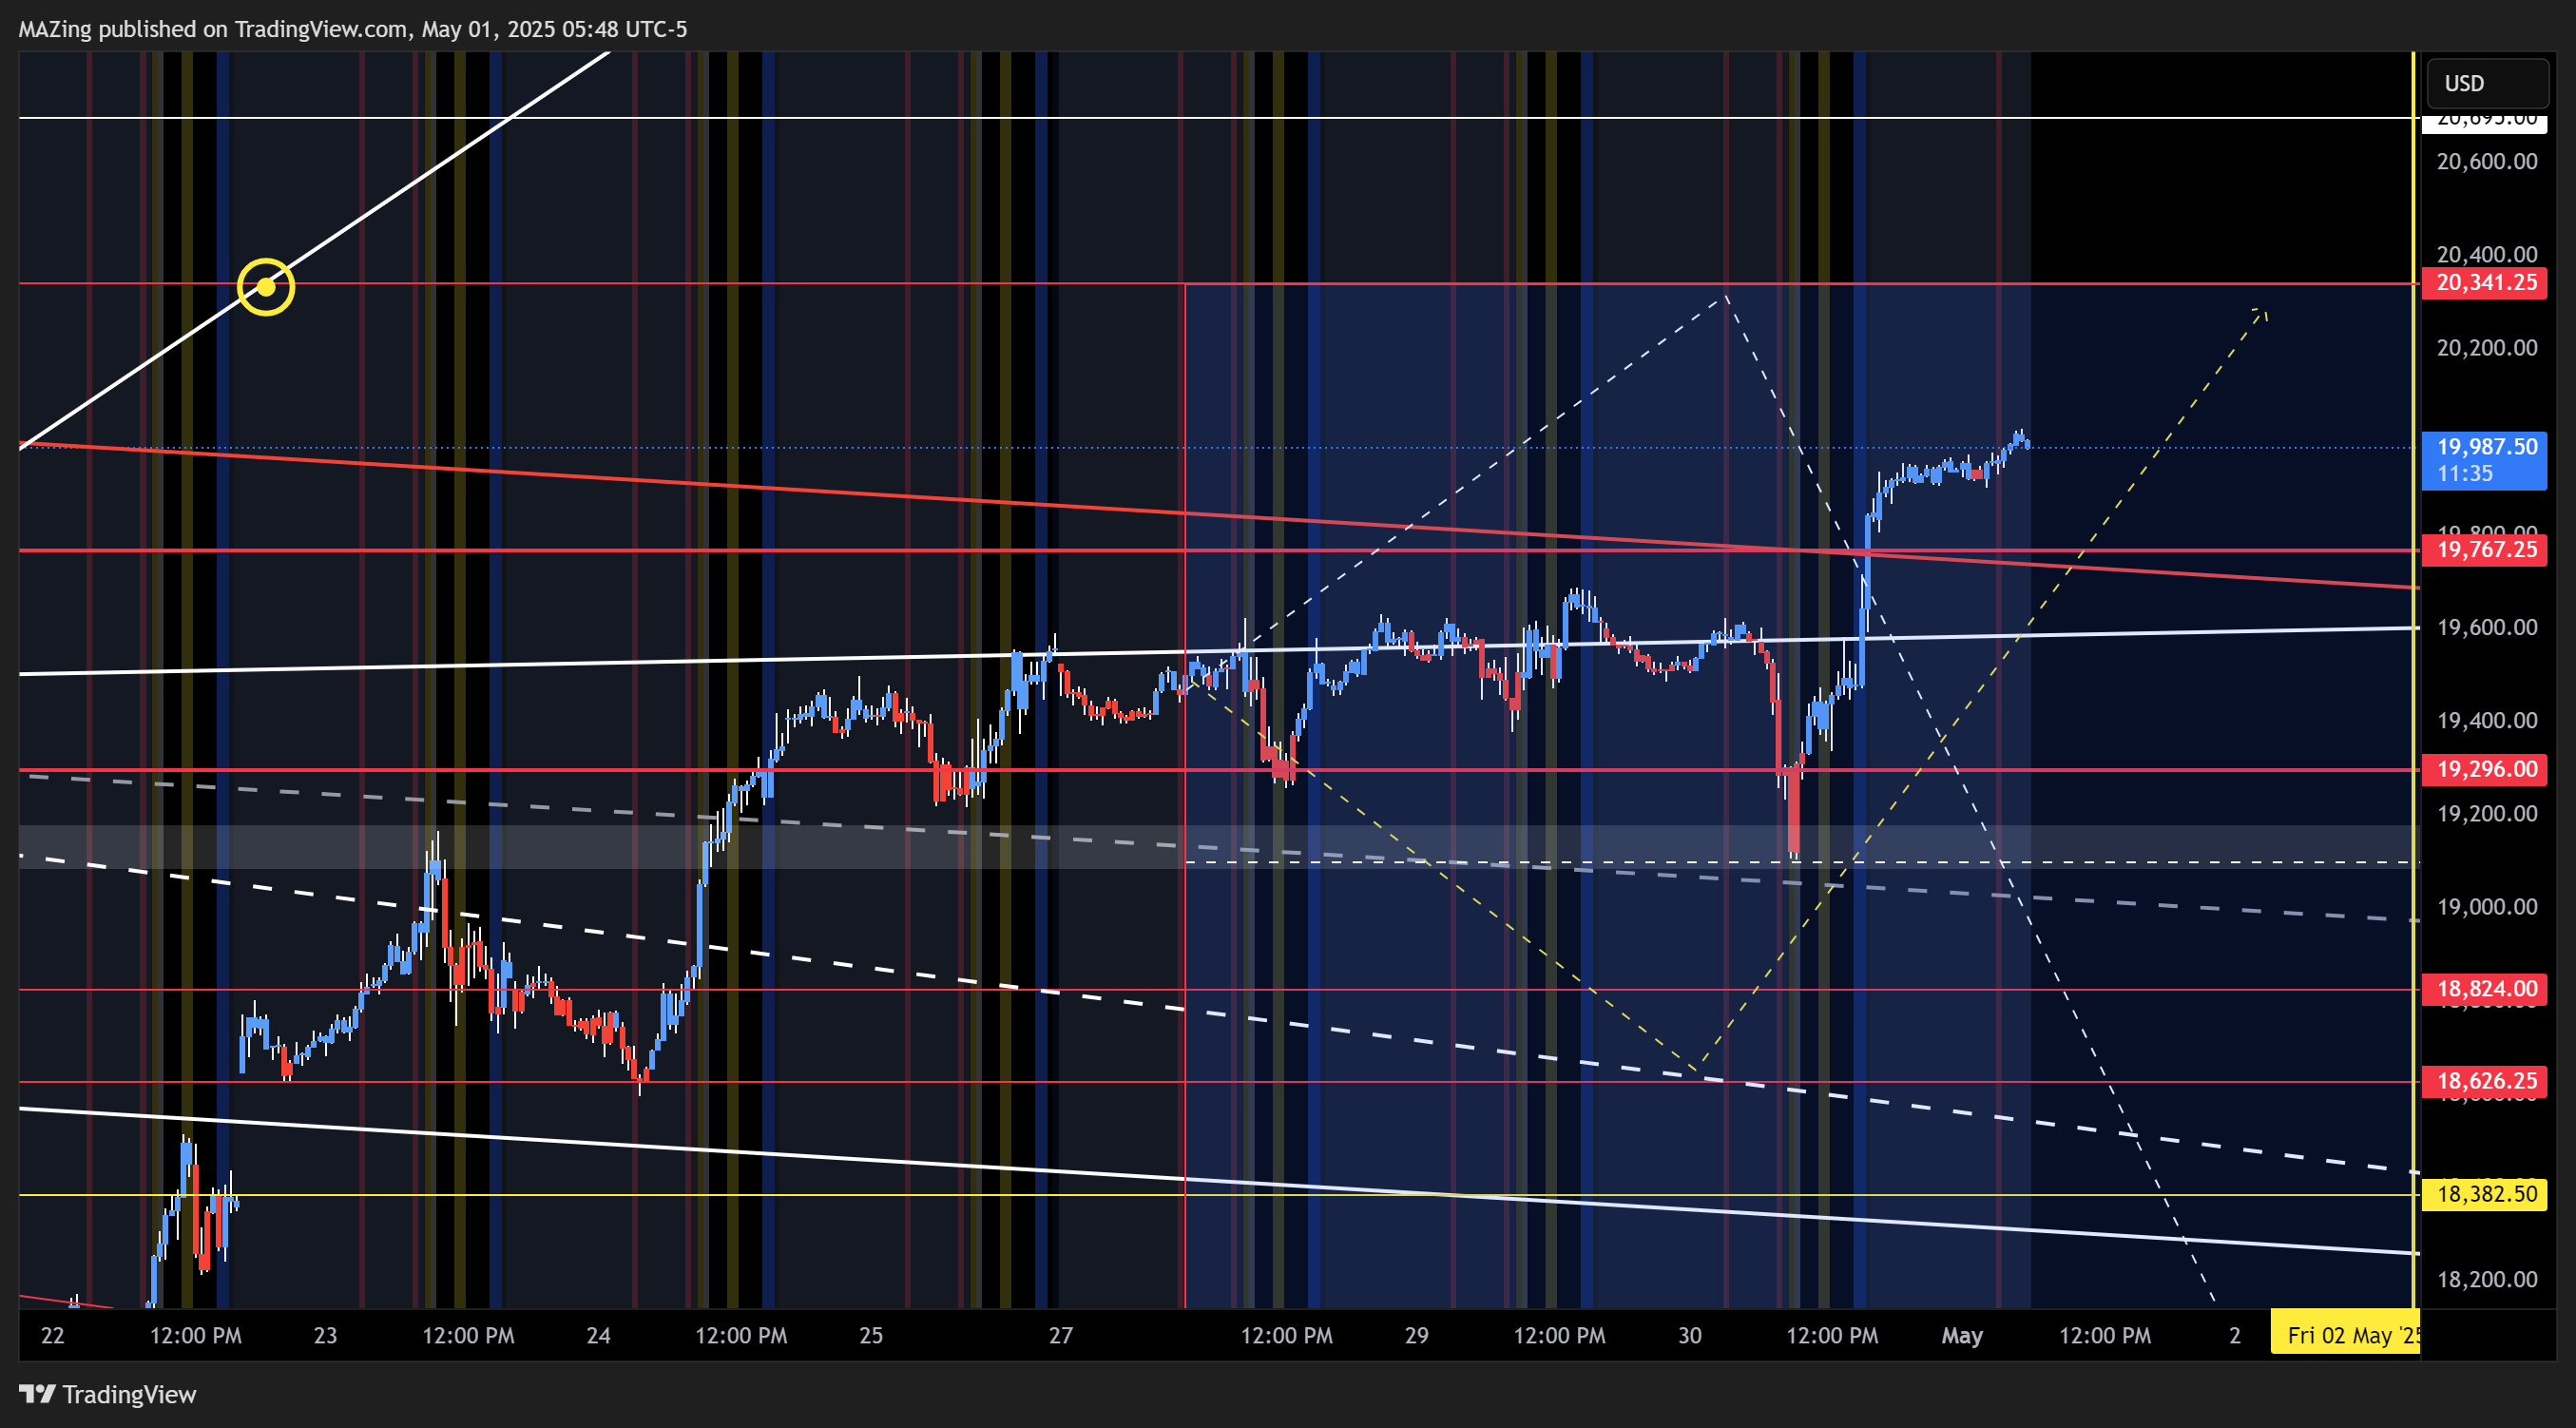Select the 18,824.00 price level label

[2485, 989]
